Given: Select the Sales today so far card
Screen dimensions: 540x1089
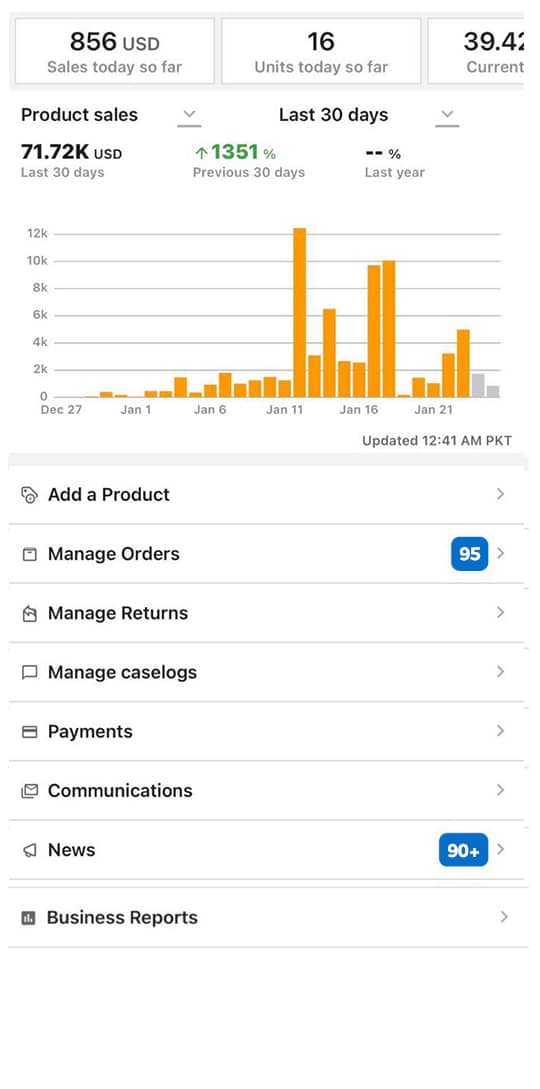Looking at the screenshot, I should coord(115,51).
